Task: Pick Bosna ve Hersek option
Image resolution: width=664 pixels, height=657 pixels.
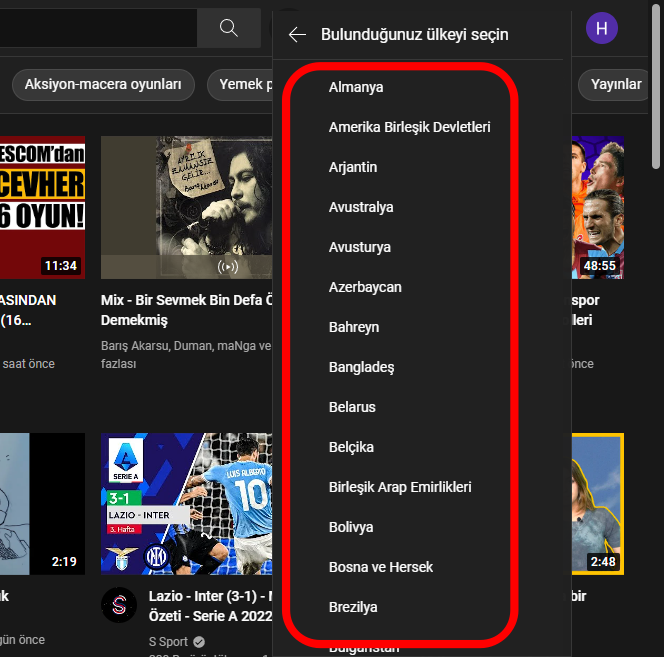Action: [381, 567]
